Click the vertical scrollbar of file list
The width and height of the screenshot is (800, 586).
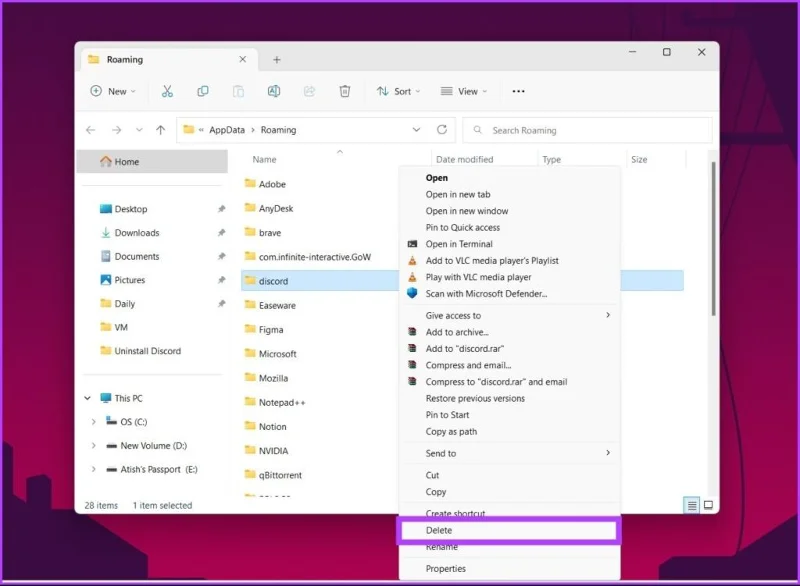713,239
